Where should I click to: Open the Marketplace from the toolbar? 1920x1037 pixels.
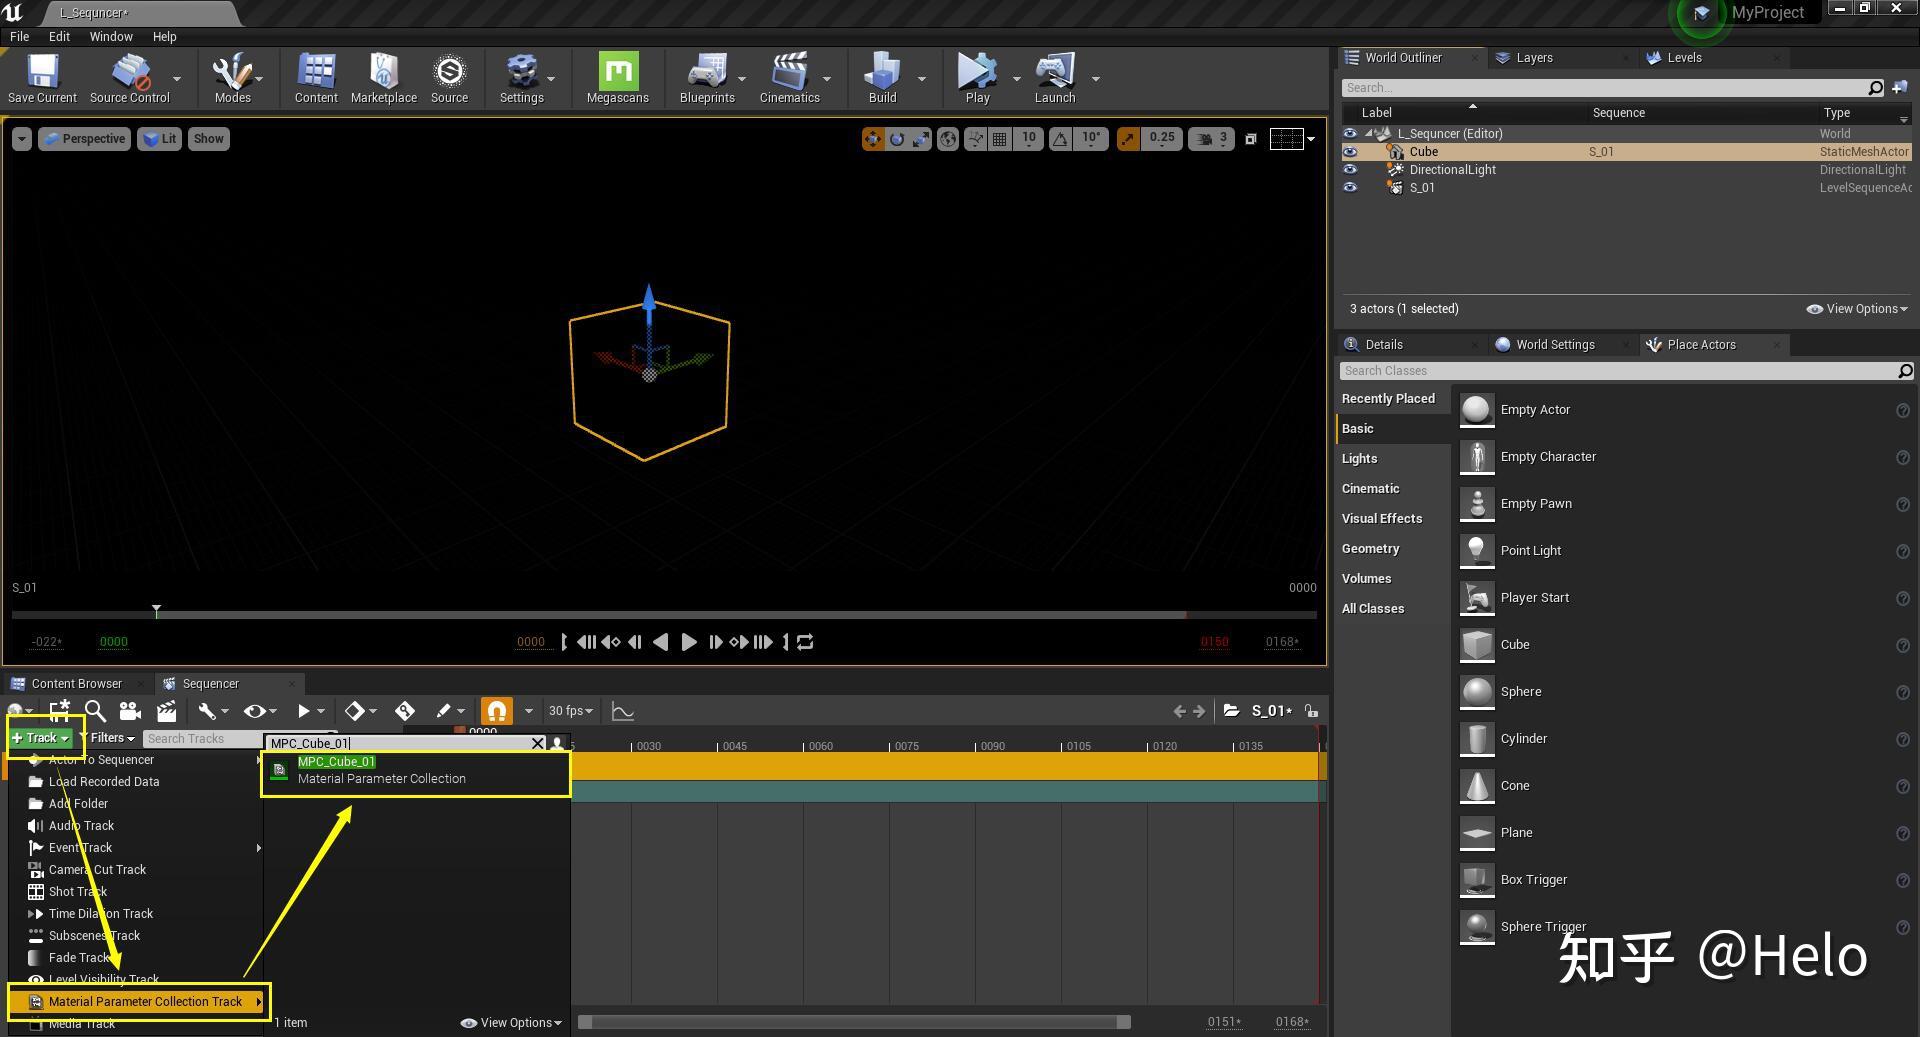pos(383,78)
